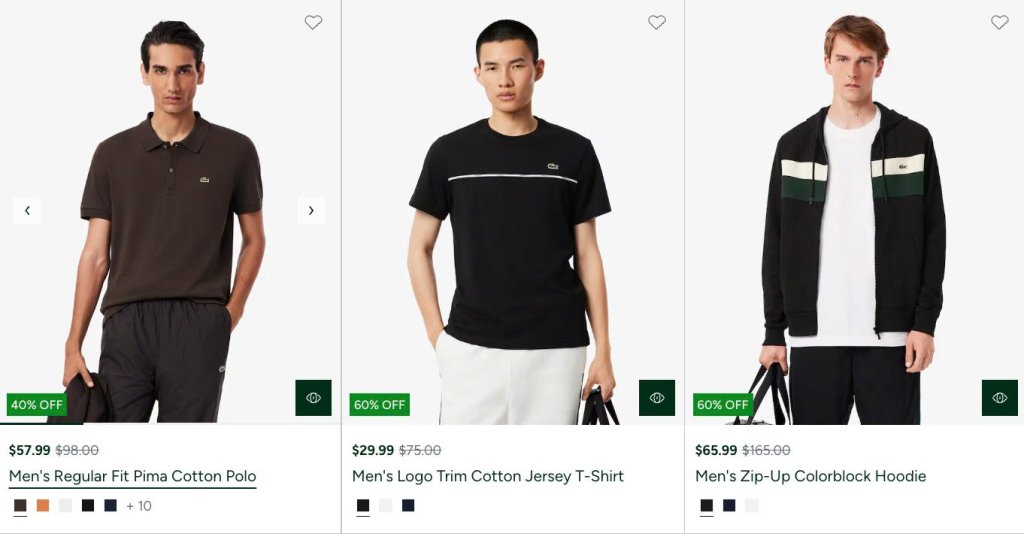
Task: Click the black T-shirt product image
Action: coord(513,212)
